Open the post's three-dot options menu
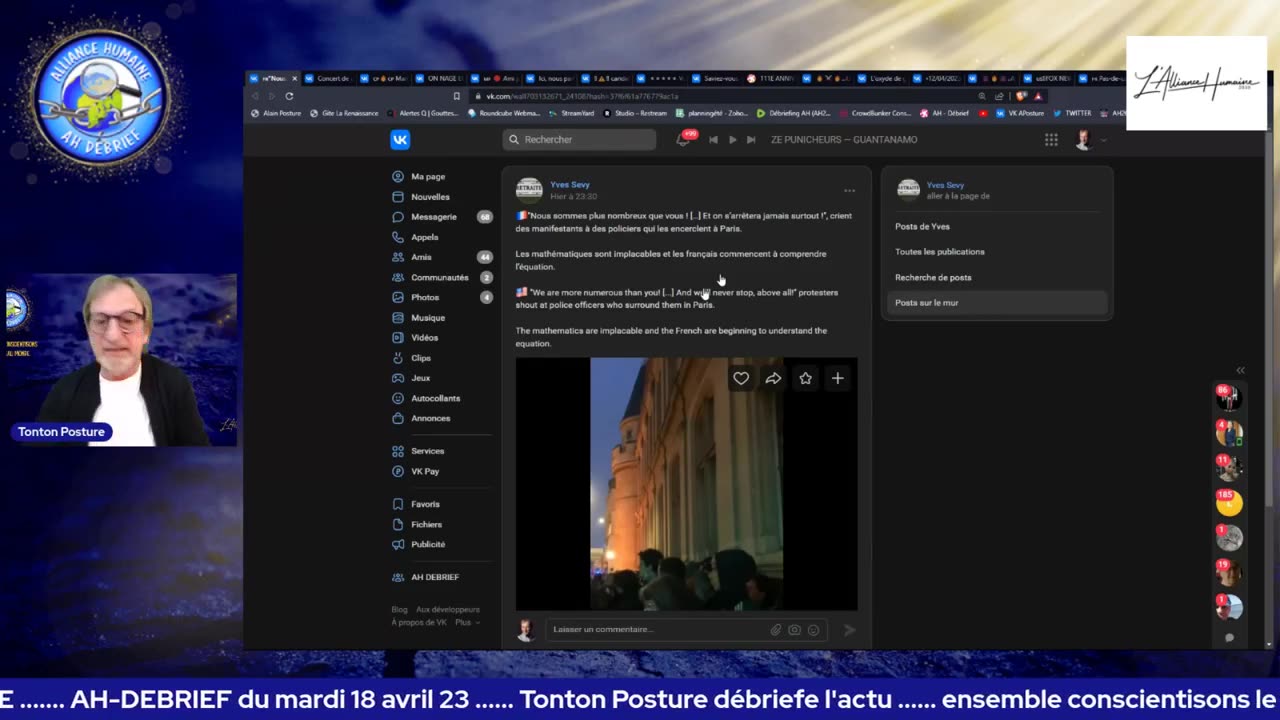This screenshot has height=720, width=1280. point(849,190)
